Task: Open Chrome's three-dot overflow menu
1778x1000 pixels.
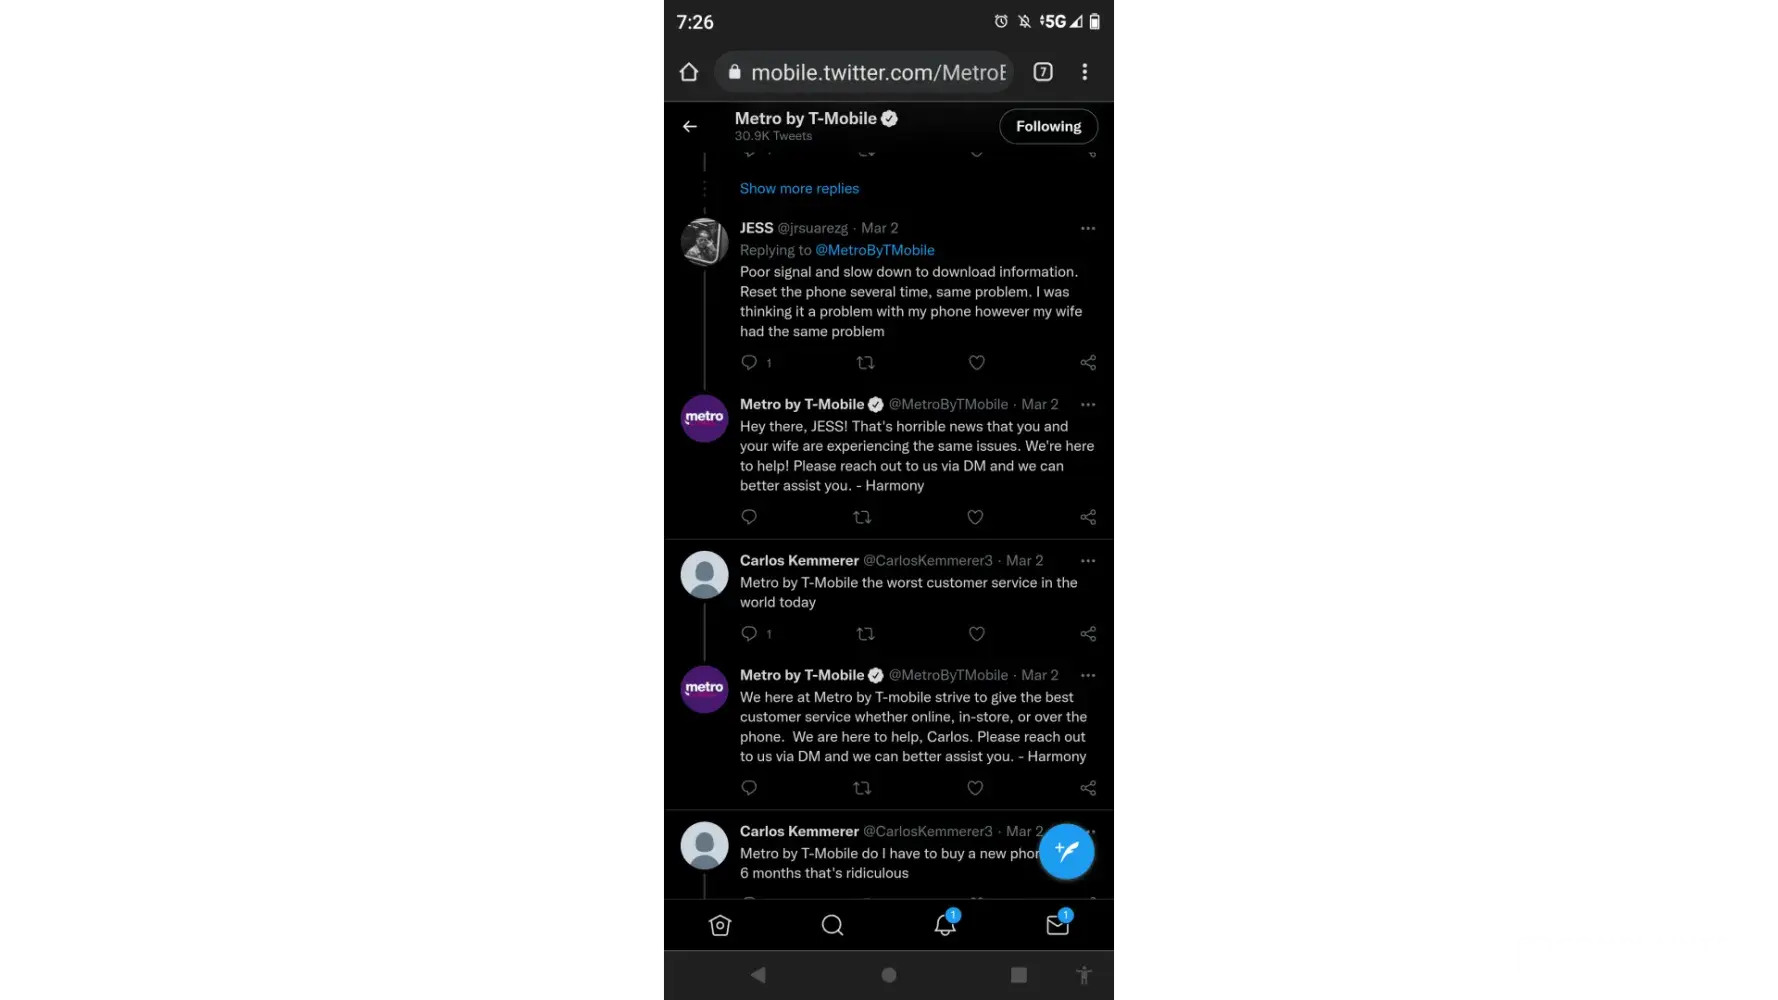Action: [x=1084, y=72]
